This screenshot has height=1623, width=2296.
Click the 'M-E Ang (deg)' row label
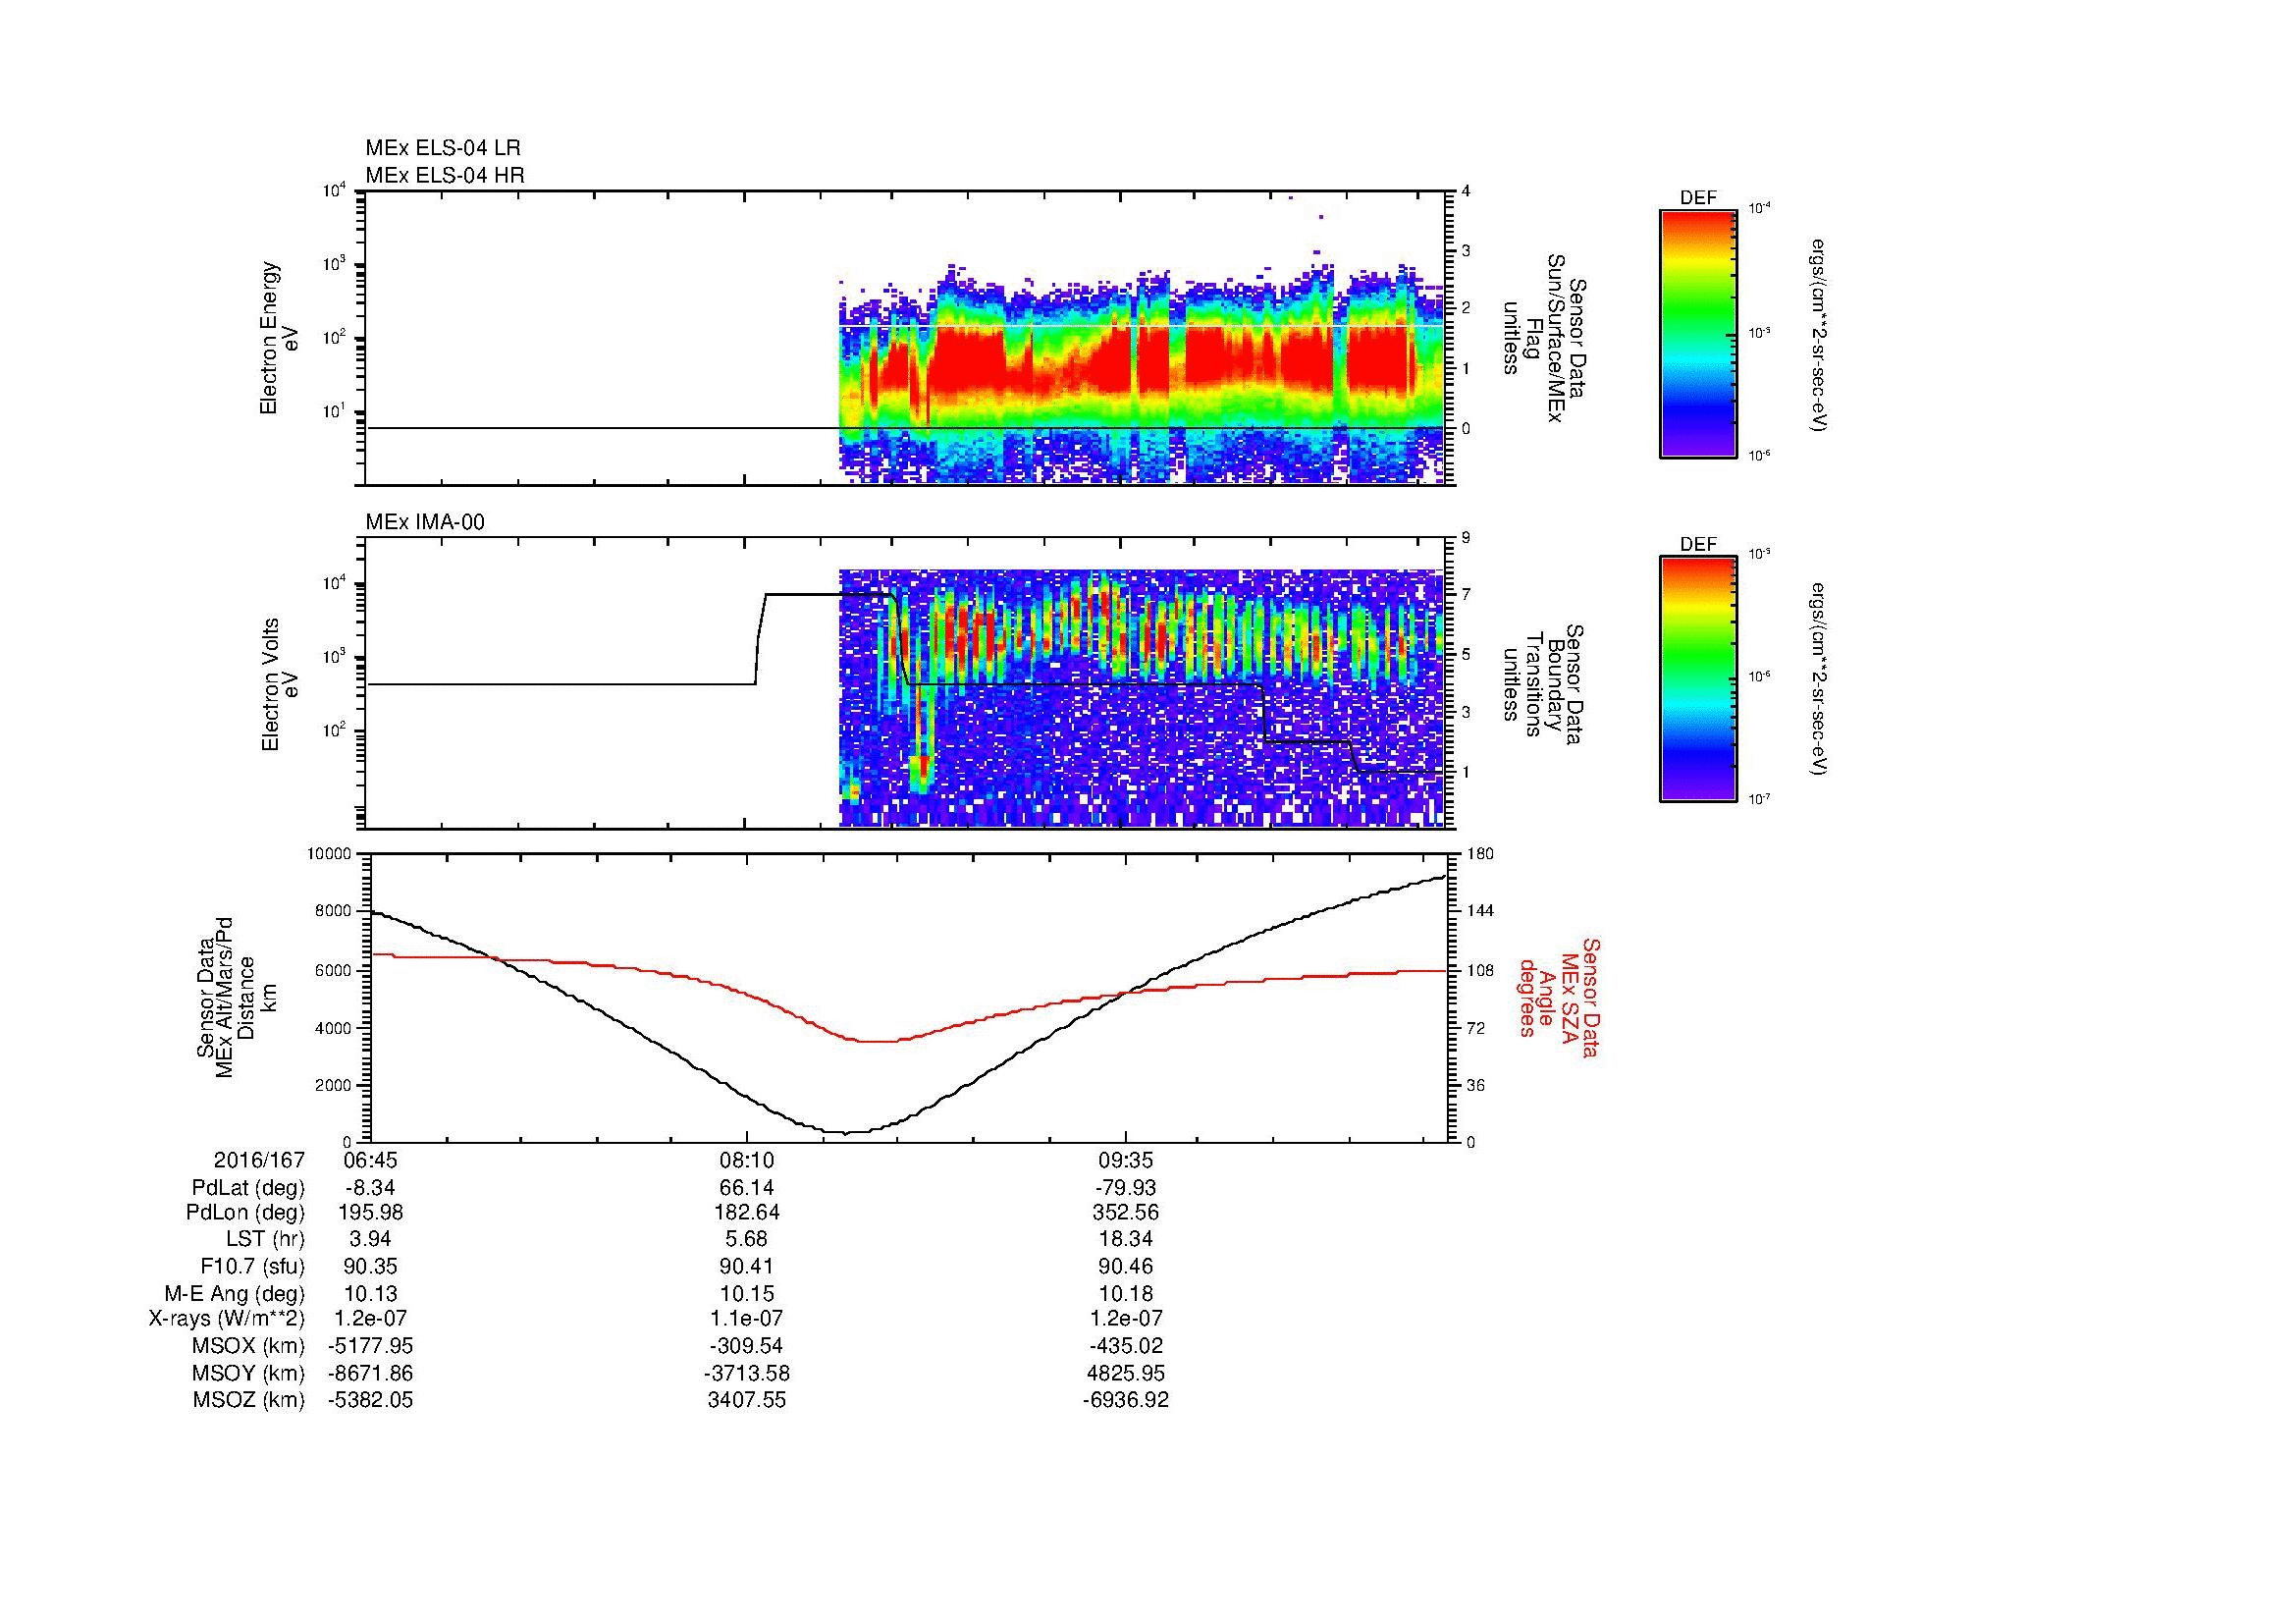235,1294
